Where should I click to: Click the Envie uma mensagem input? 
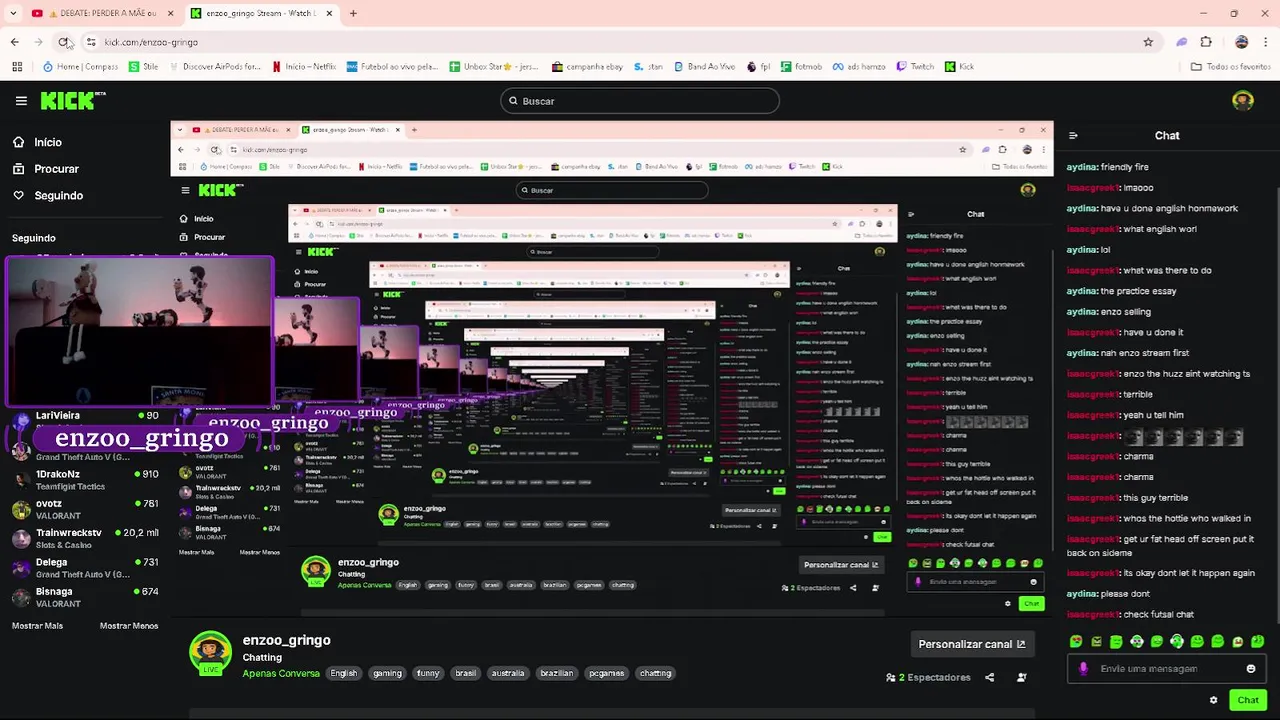click(x=1166, y=669)
